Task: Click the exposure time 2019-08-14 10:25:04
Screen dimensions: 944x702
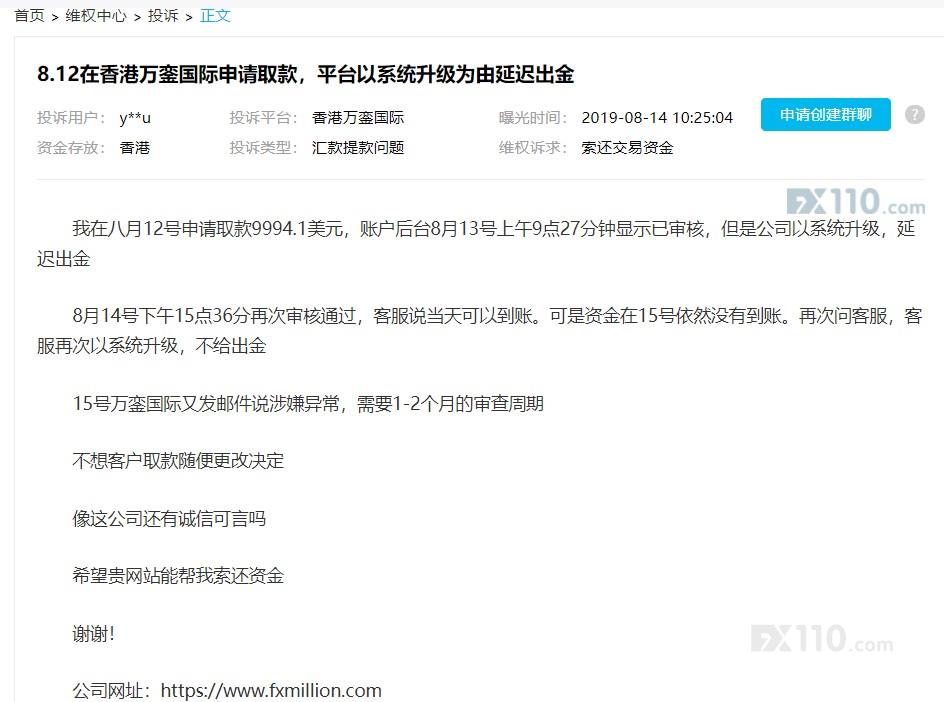Action: pyautogui.click(x=657, y=118)
